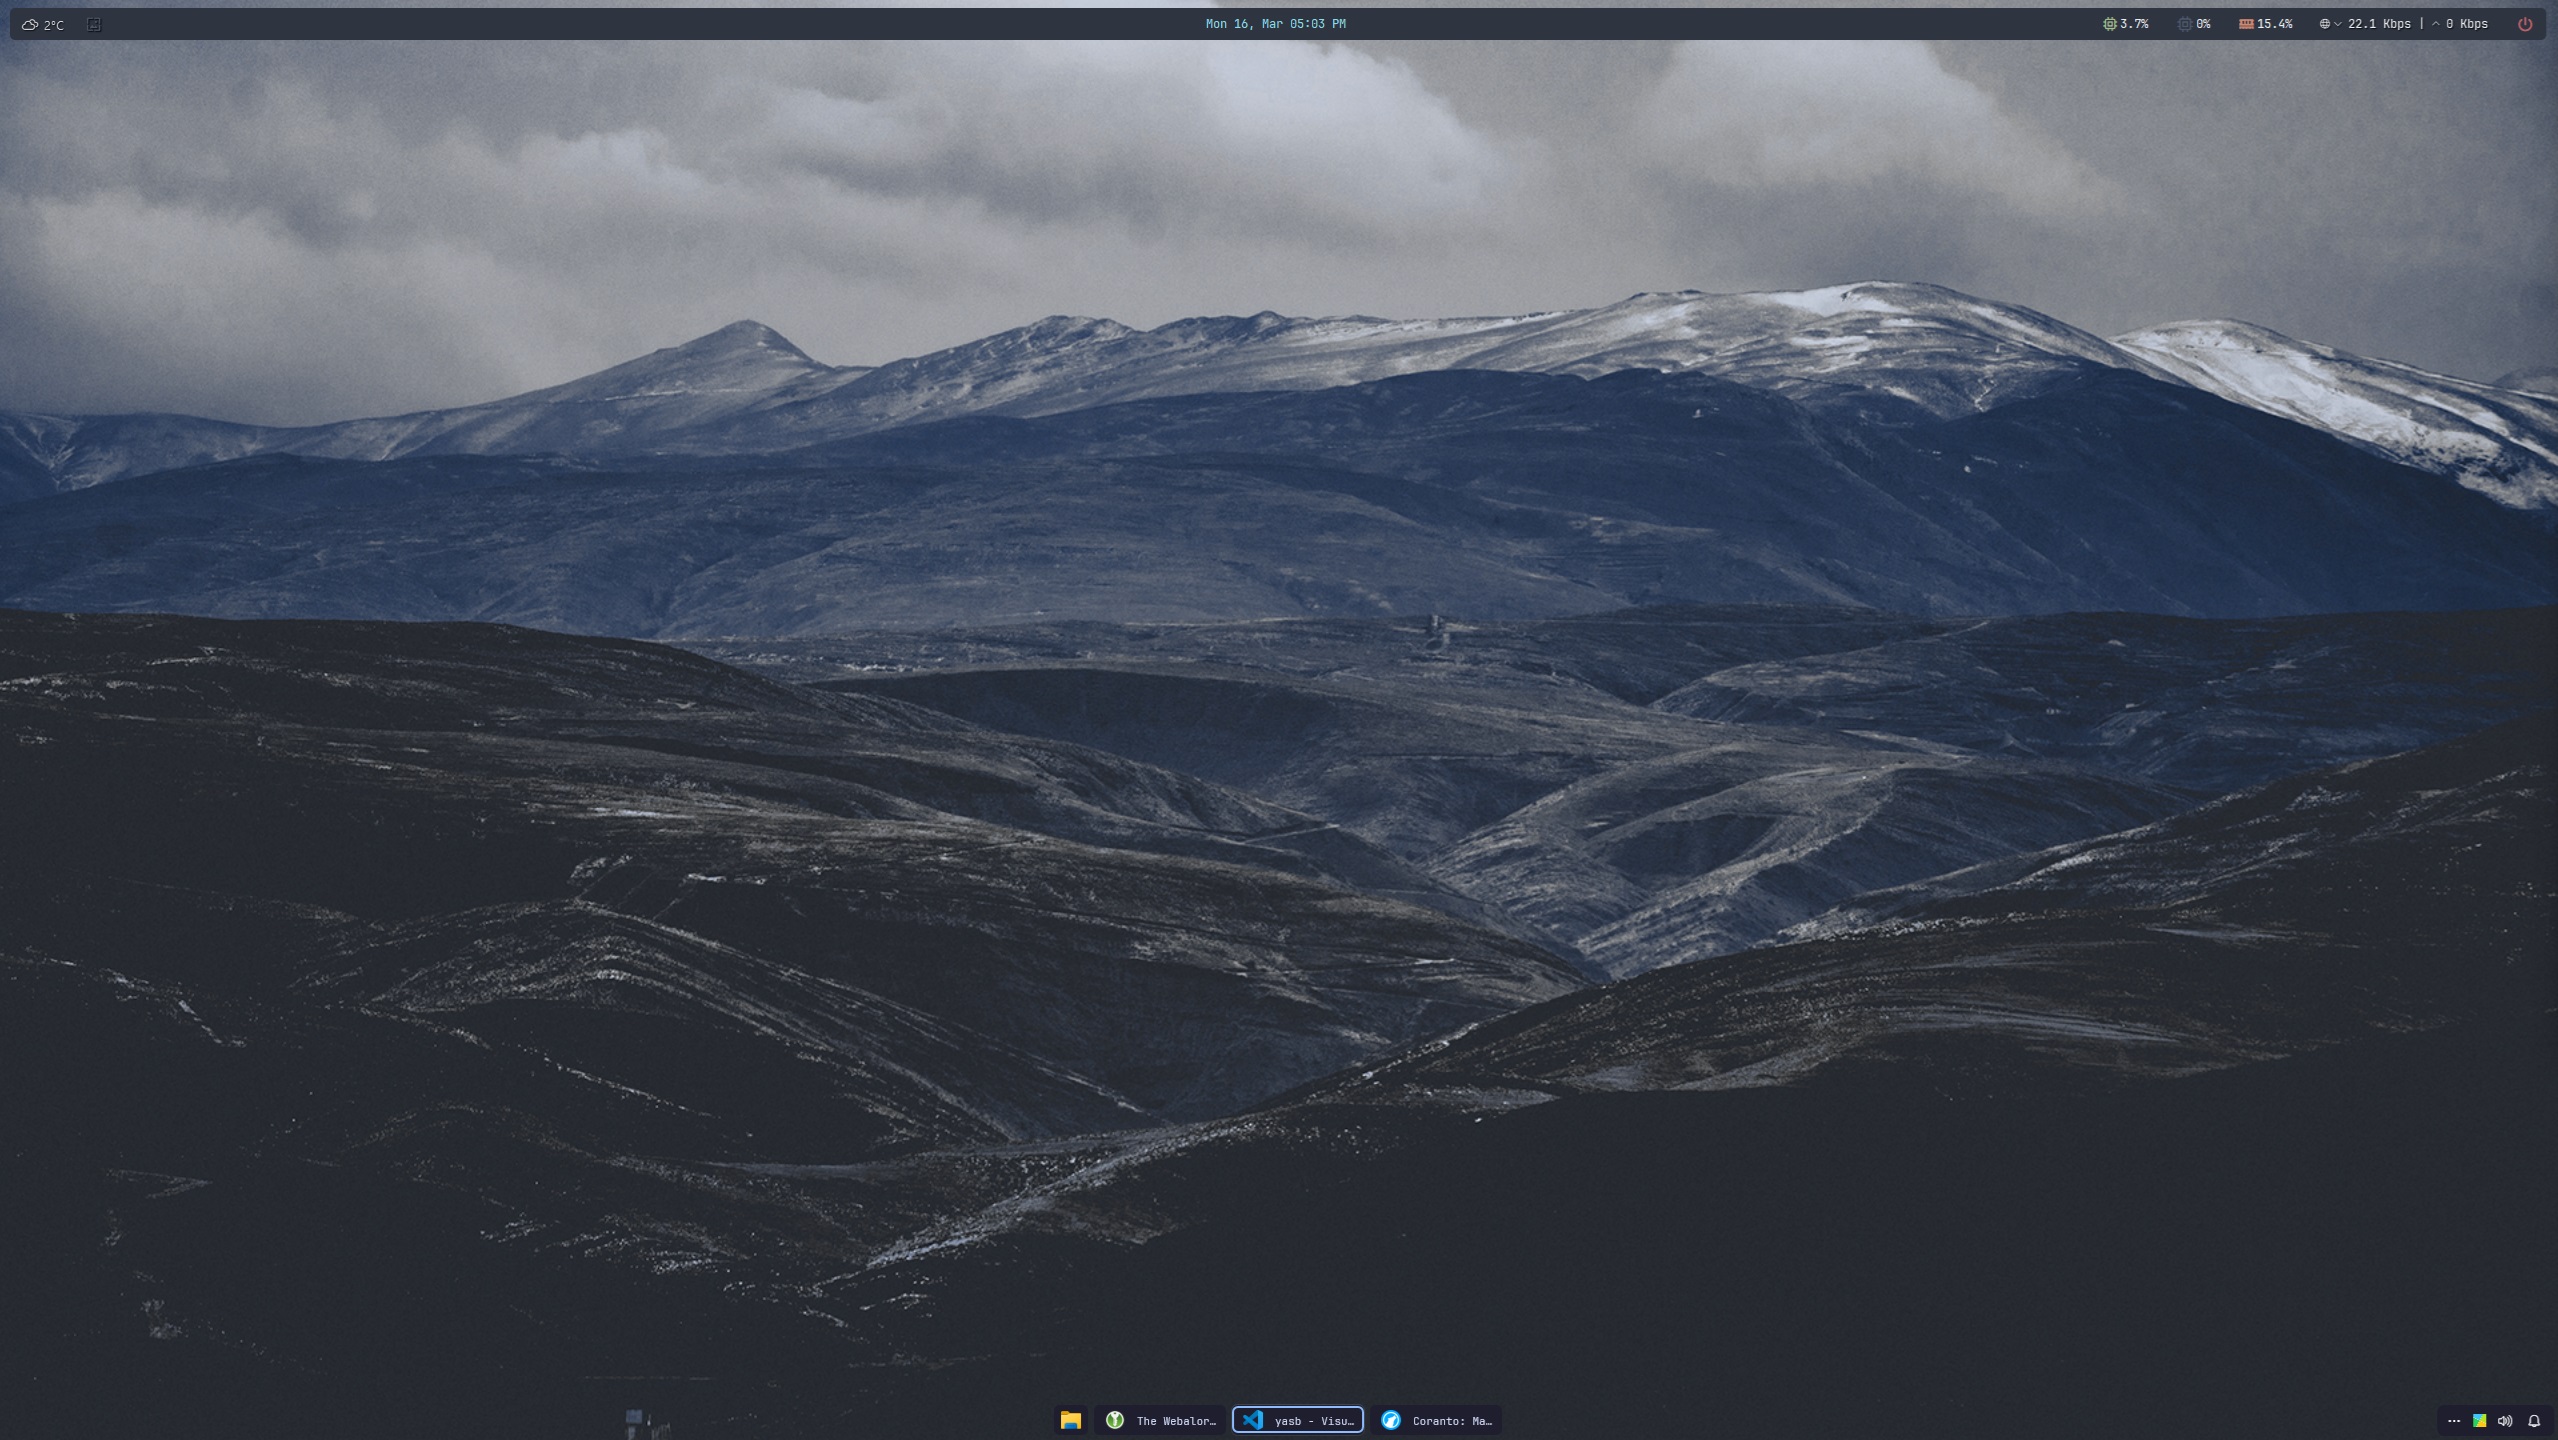Open the weather widget showing 2°C
The width and height of the screenshot is (2558, 1440).
pos(43,25)
